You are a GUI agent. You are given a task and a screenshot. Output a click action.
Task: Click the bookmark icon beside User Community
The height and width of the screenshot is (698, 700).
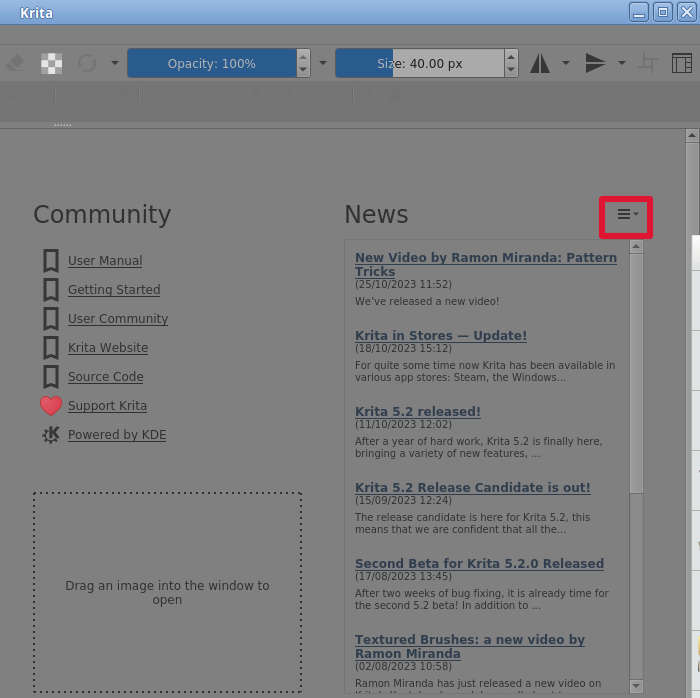pos(51,319)
